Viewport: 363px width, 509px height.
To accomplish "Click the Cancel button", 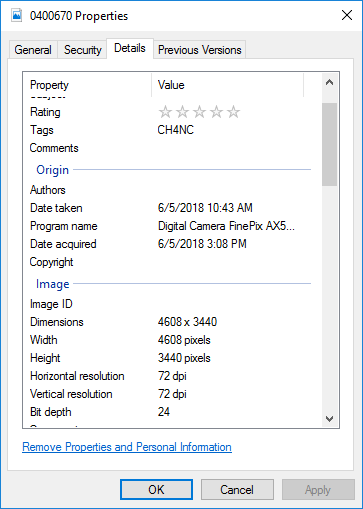I will pyautogui.click(x=237, y=490).
